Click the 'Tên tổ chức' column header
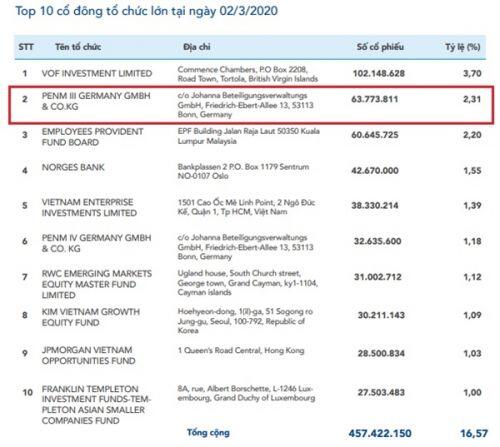 pyautogui.click(x=78, y=47)
